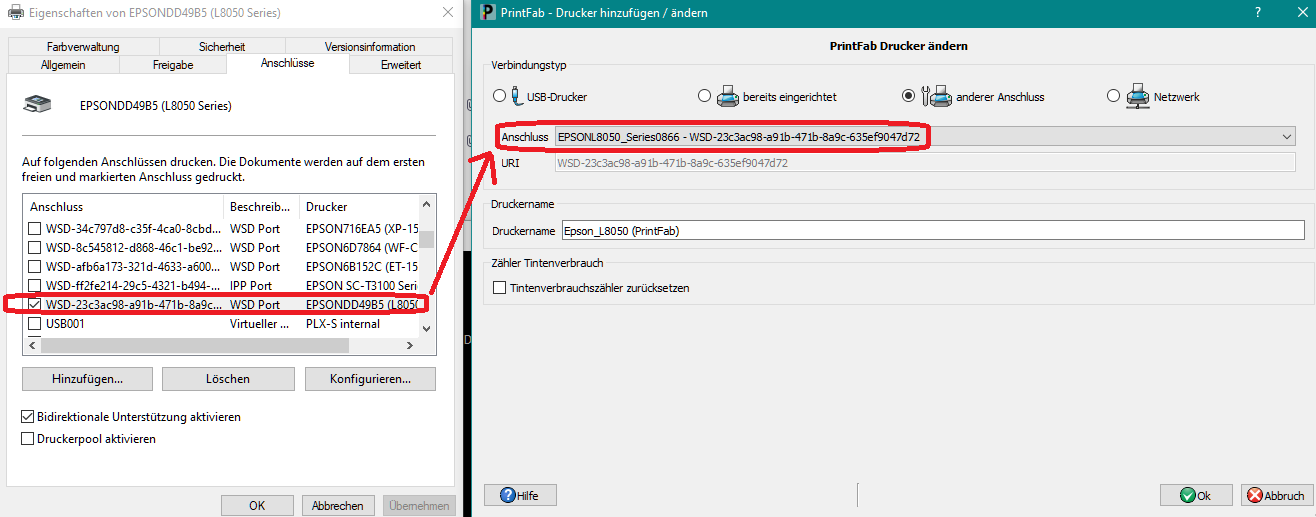The width and height of the screenshot is (1316, 517).
Task: Click the network printer icon
Action: (x=1138, y=96)
